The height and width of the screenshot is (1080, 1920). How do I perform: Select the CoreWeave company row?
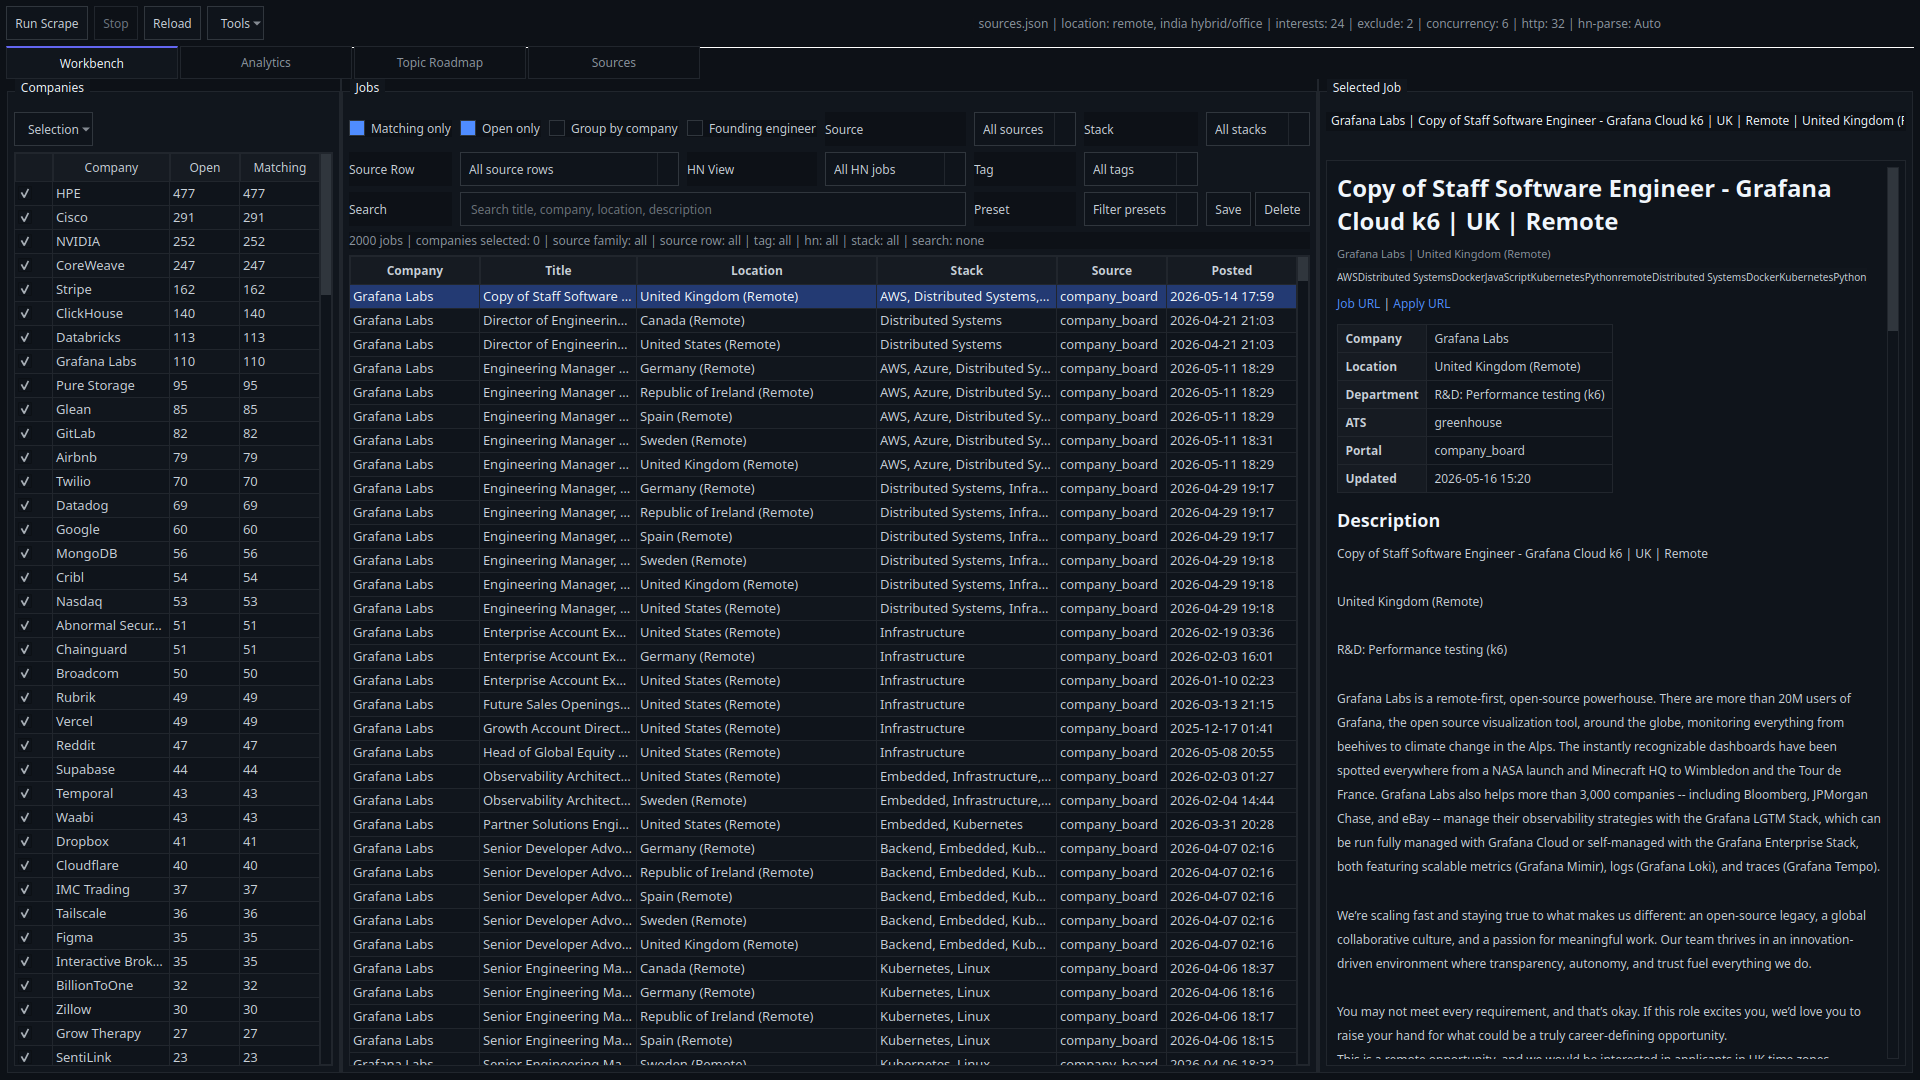coord(168,266)
